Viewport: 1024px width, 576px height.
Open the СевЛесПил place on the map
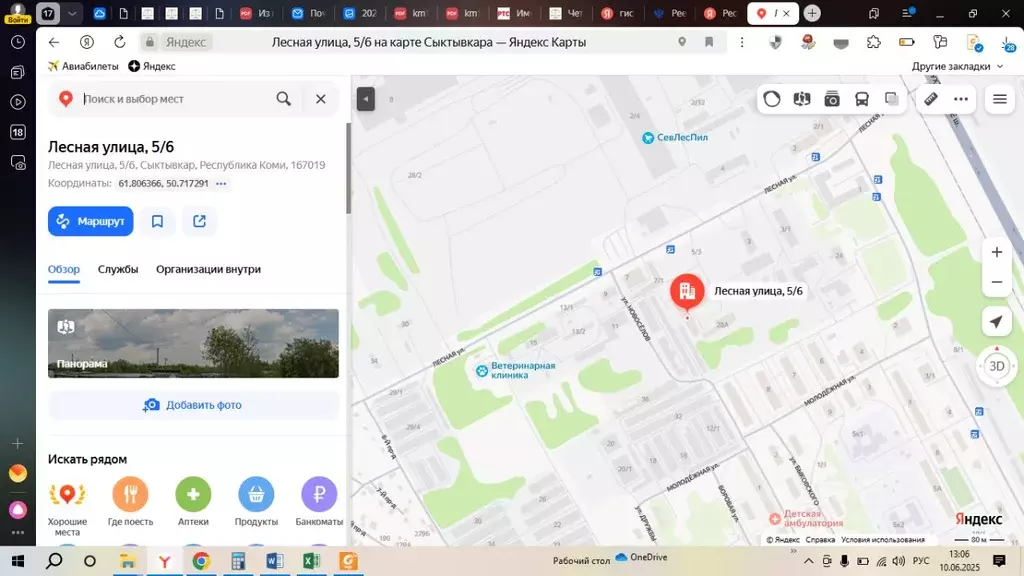pos(675,138)
